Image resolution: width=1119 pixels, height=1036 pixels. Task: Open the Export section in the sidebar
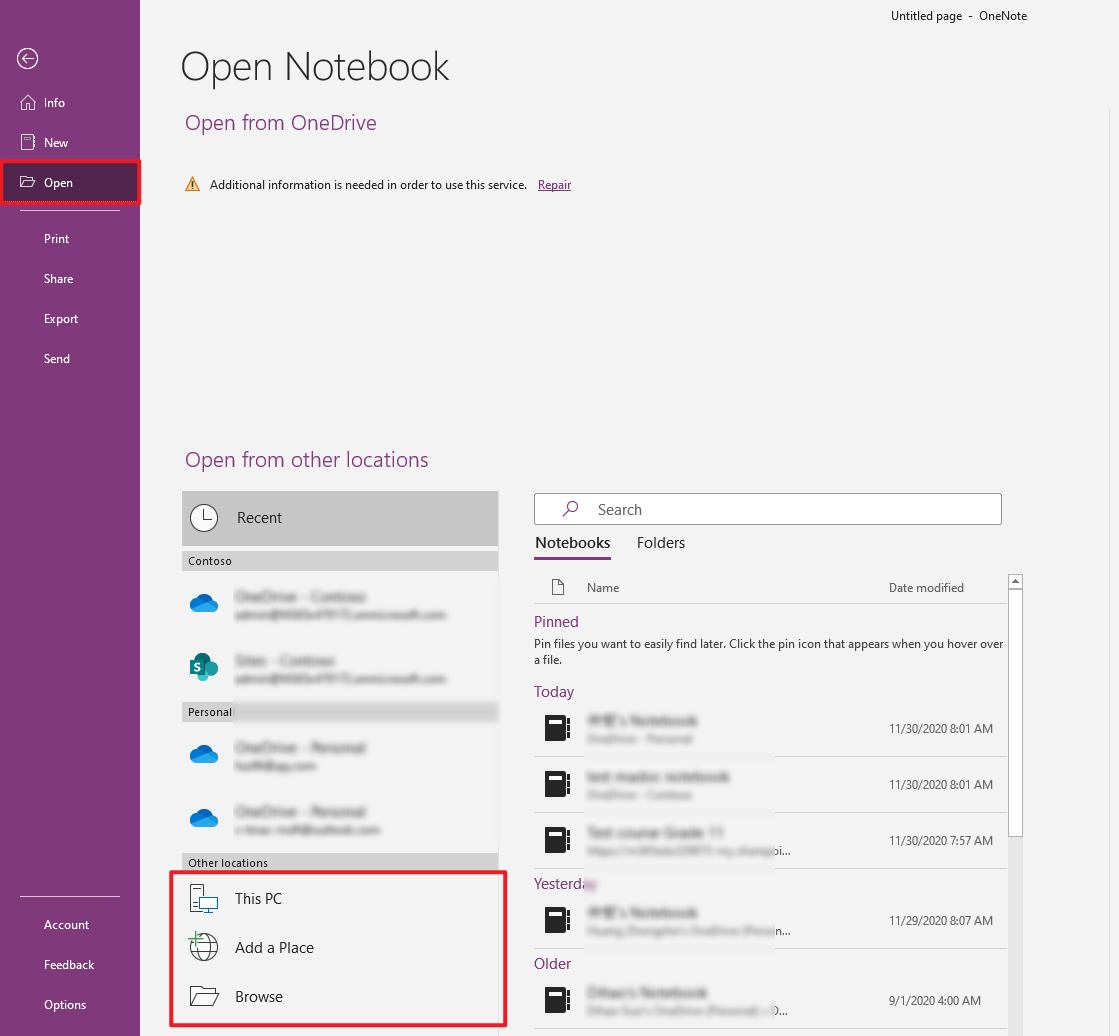click(61, 318)
